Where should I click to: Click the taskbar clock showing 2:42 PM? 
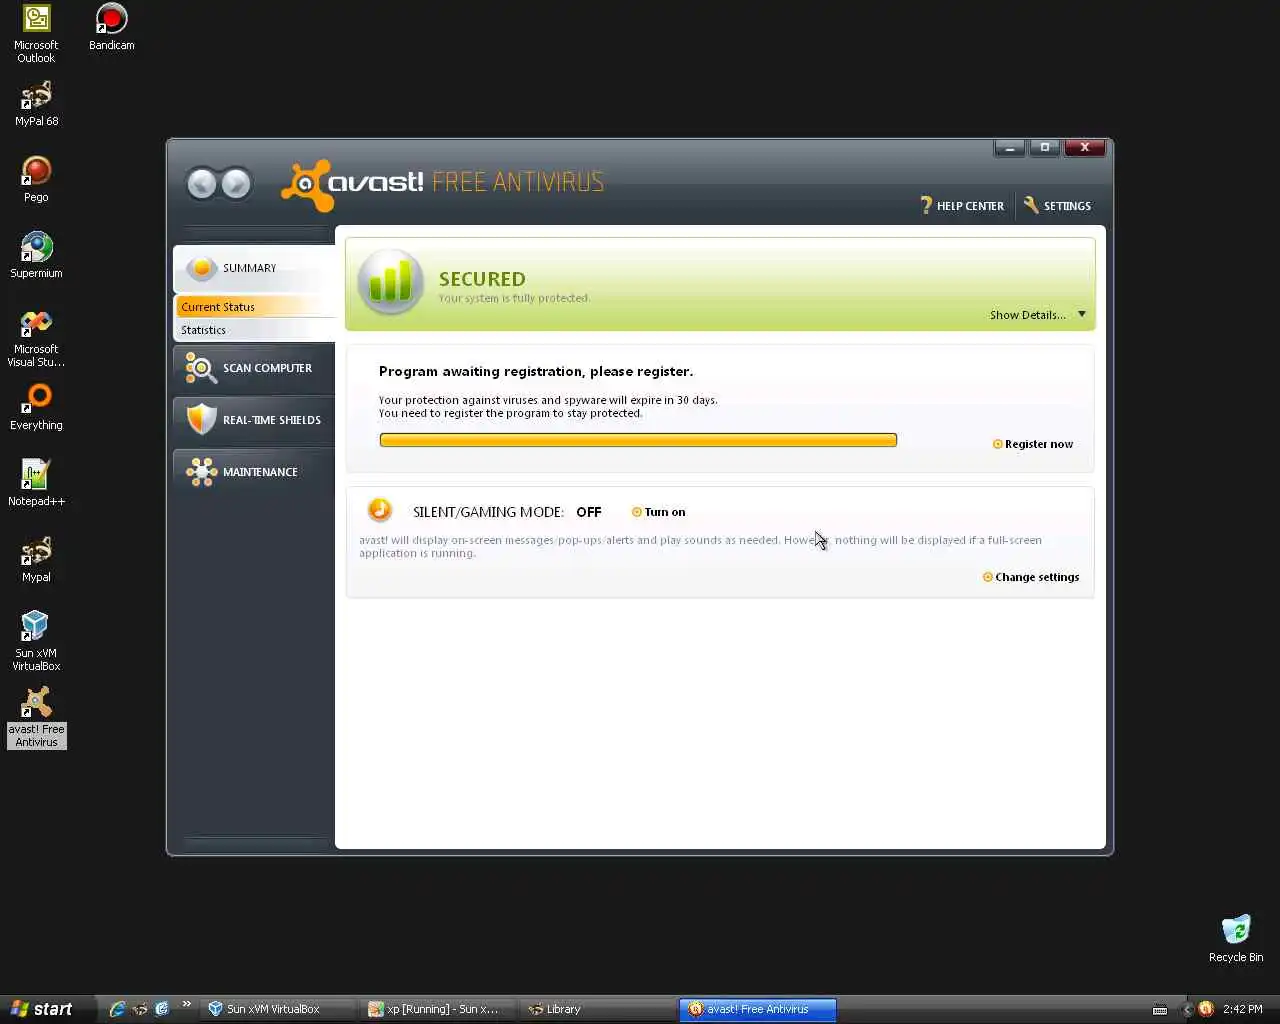point(1242,1009)
